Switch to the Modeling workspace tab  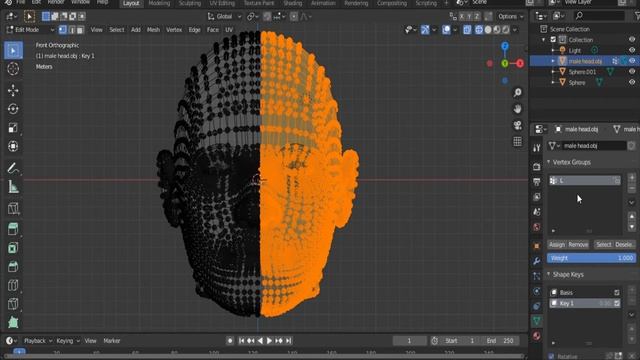[x=159, y=3]
